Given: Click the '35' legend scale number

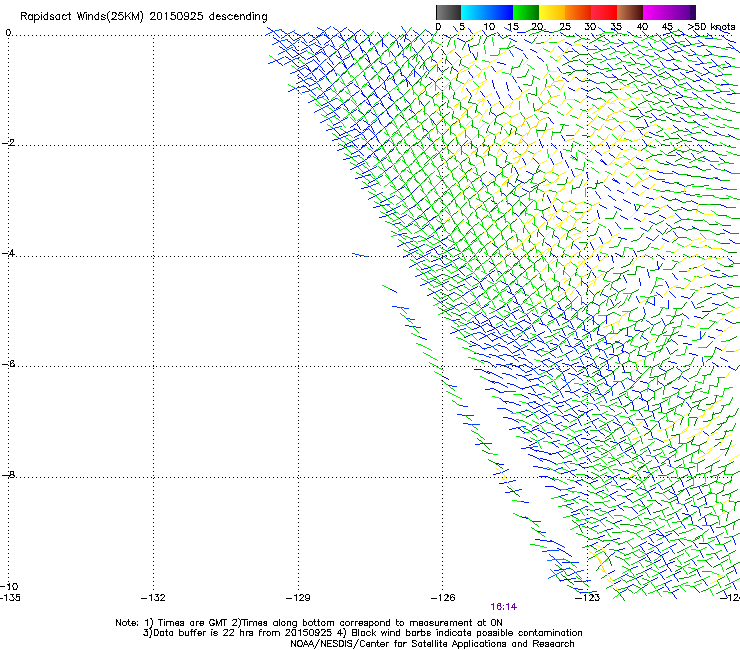Looking at the screenshot, I should (x=616, y=27).
